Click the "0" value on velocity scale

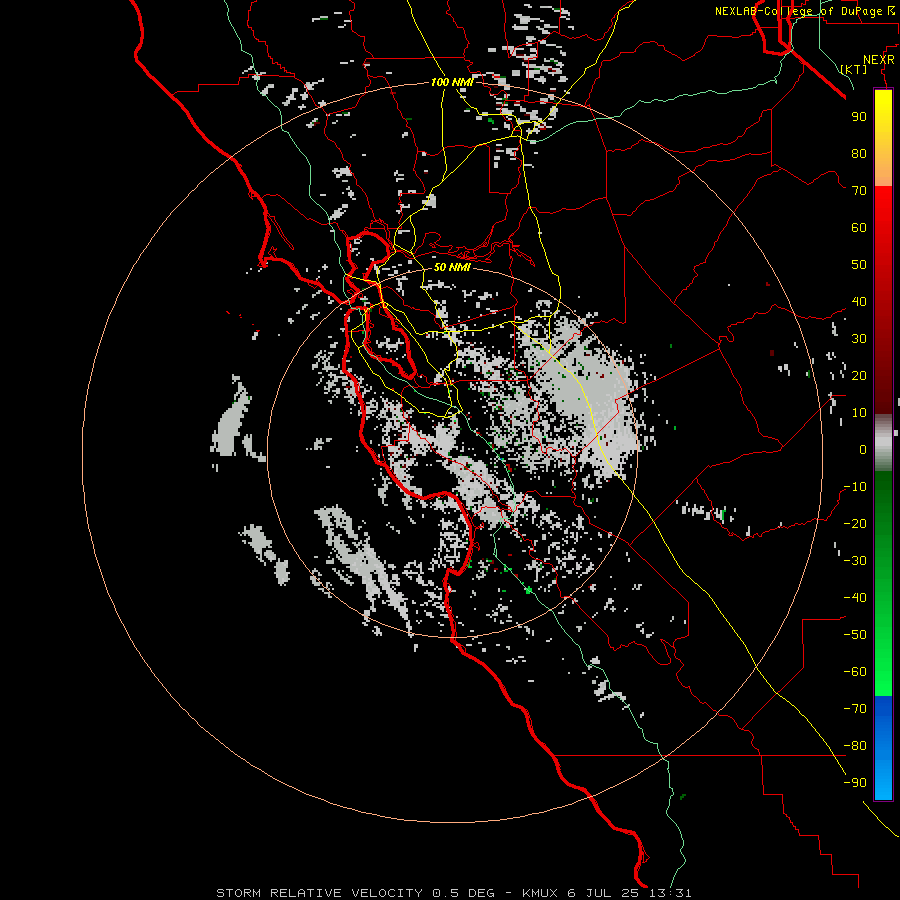pyautogui.click(x=863, y=449)
